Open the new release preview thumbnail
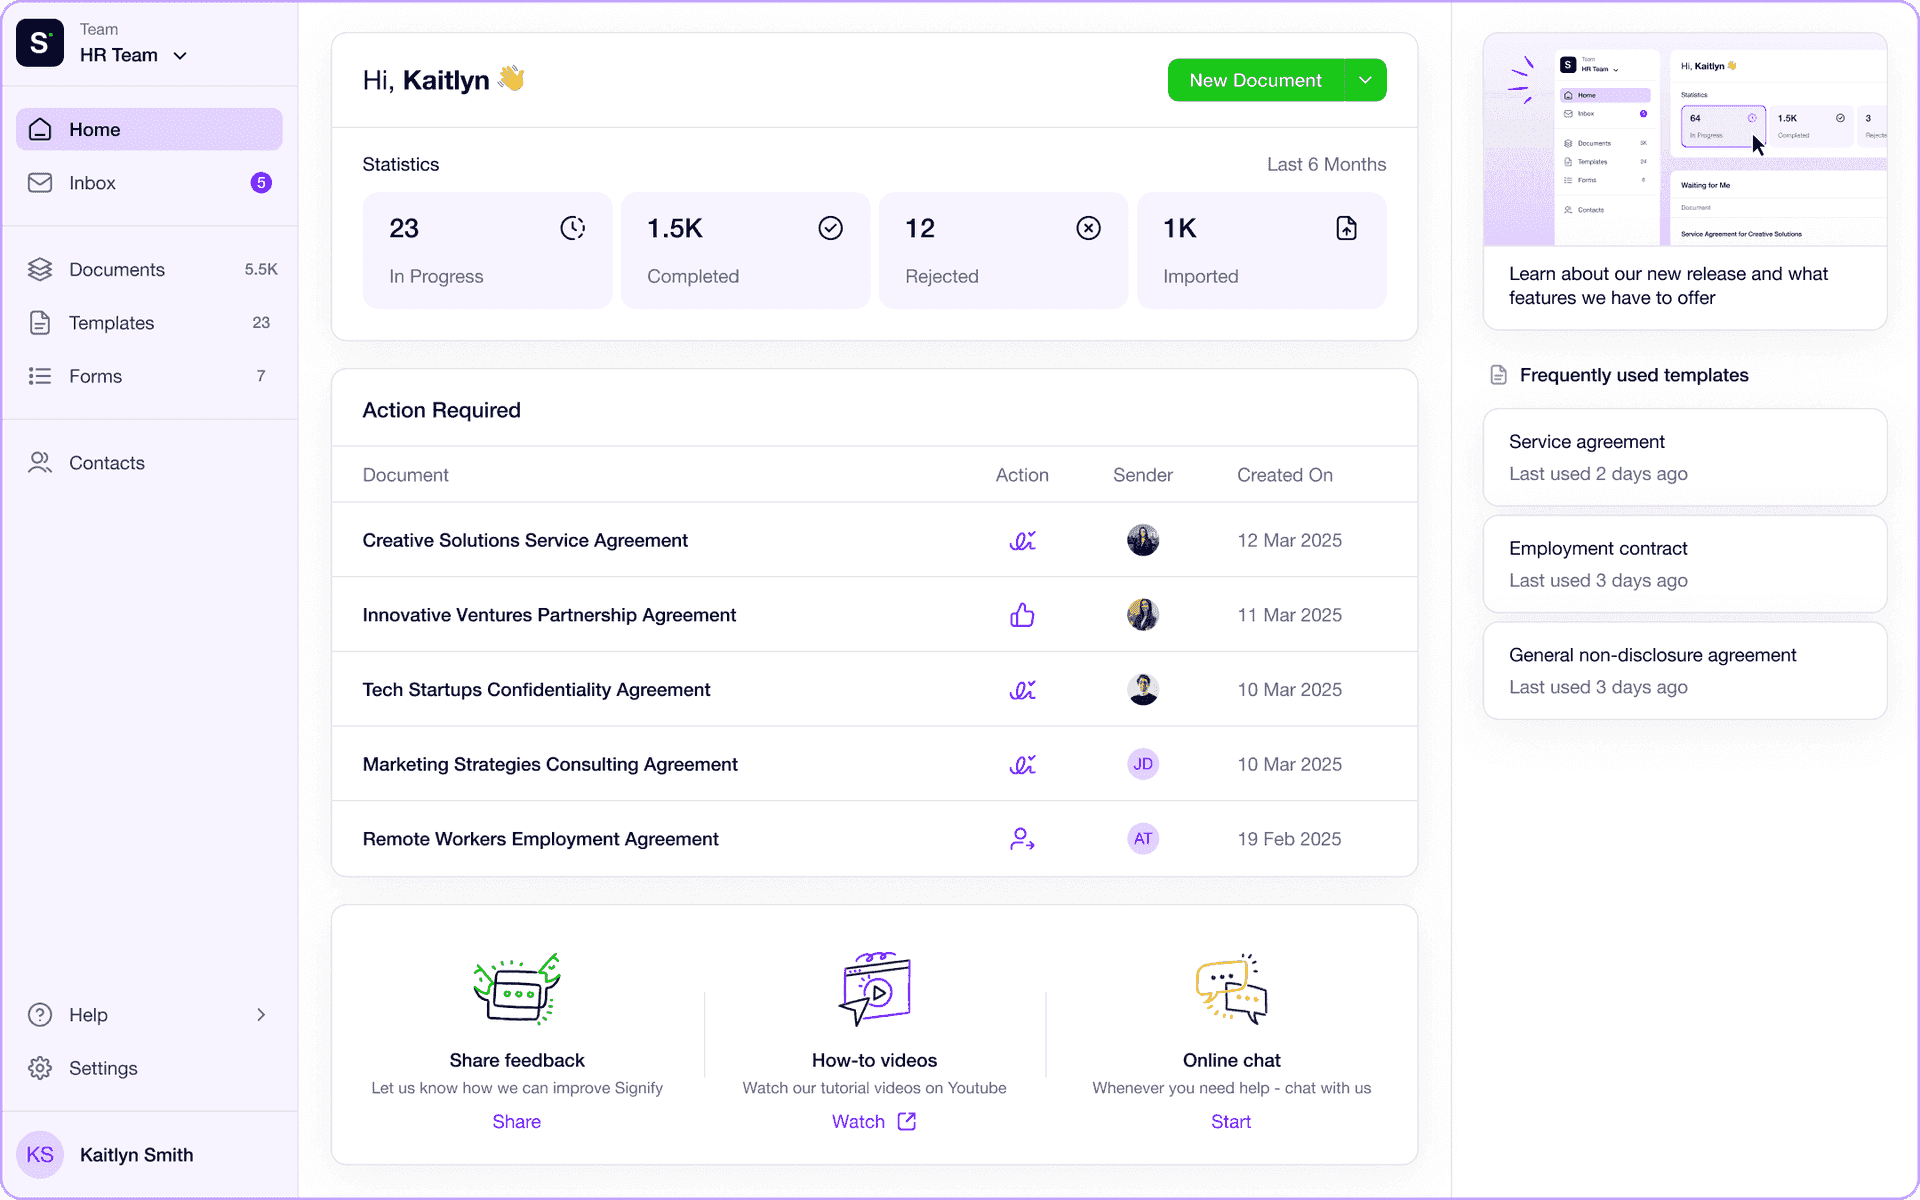The width and height of the screenshot is (1920, 1200). 1685,140
